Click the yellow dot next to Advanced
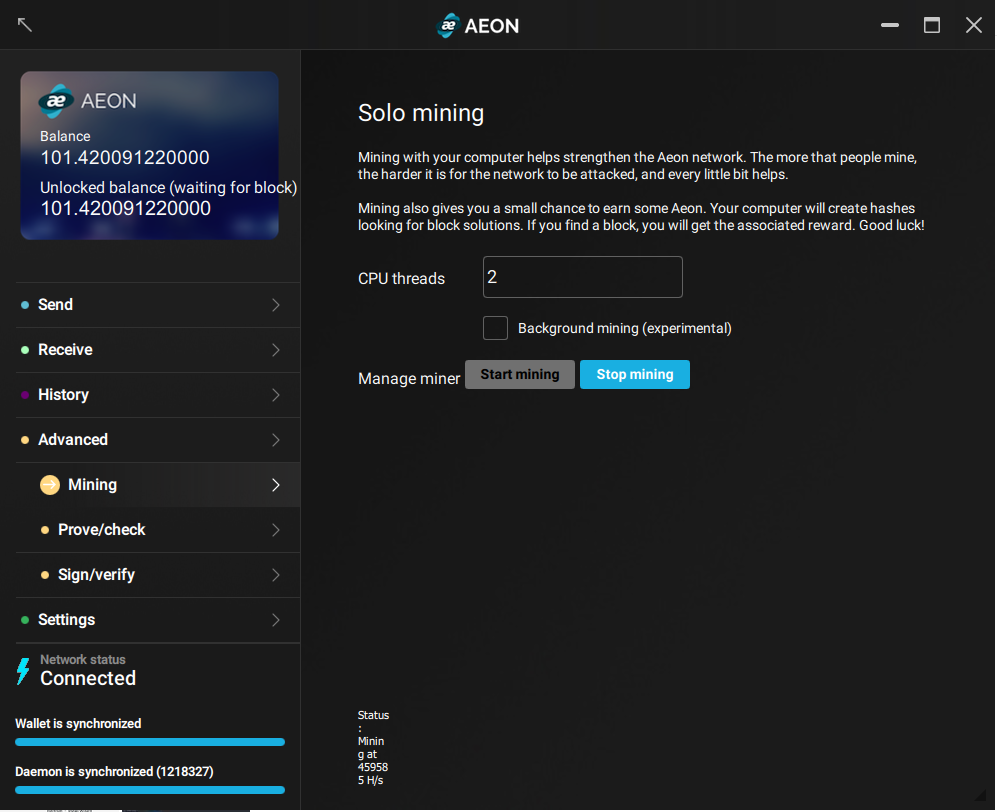 point(25,440)
